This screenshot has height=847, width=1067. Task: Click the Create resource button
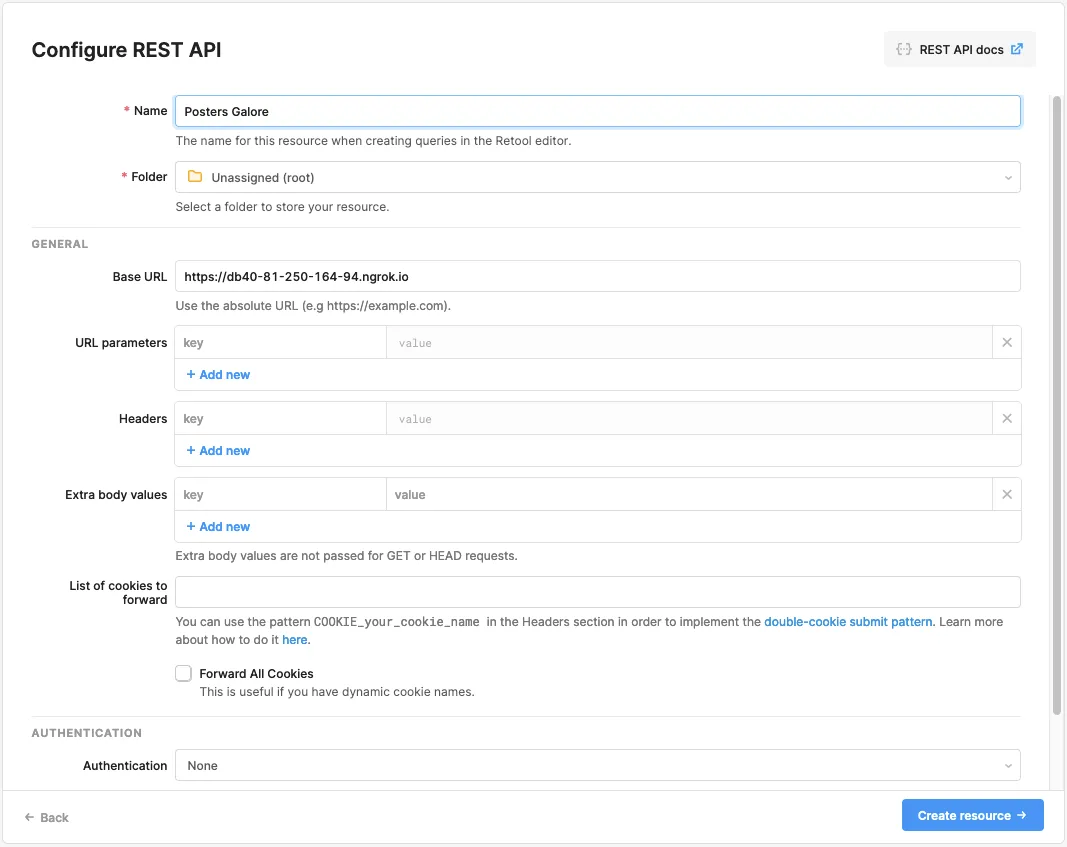click(x=972, y=815)
